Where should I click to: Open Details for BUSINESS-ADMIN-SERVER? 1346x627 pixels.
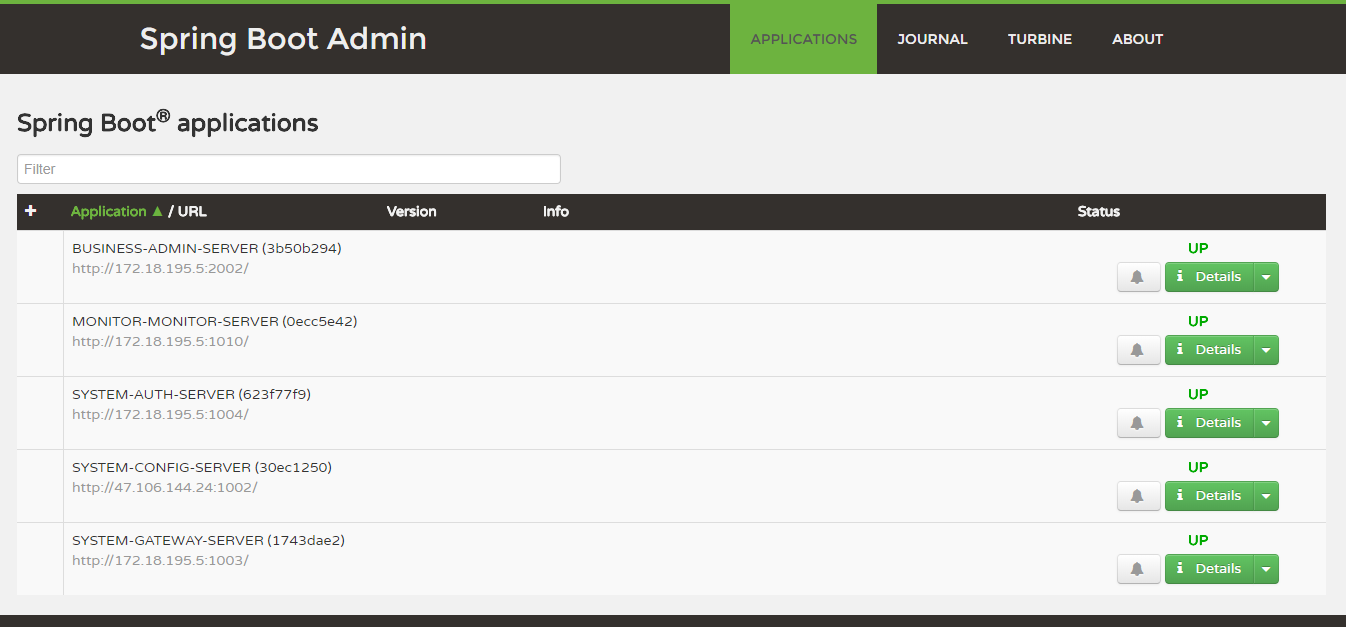pos(1209,277)
